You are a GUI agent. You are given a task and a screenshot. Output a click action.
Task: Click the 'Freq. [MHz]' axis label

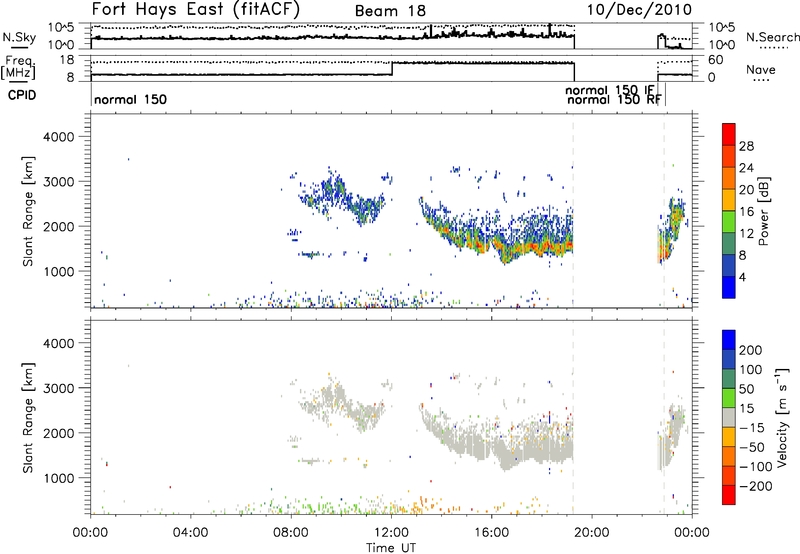(18, 68)
